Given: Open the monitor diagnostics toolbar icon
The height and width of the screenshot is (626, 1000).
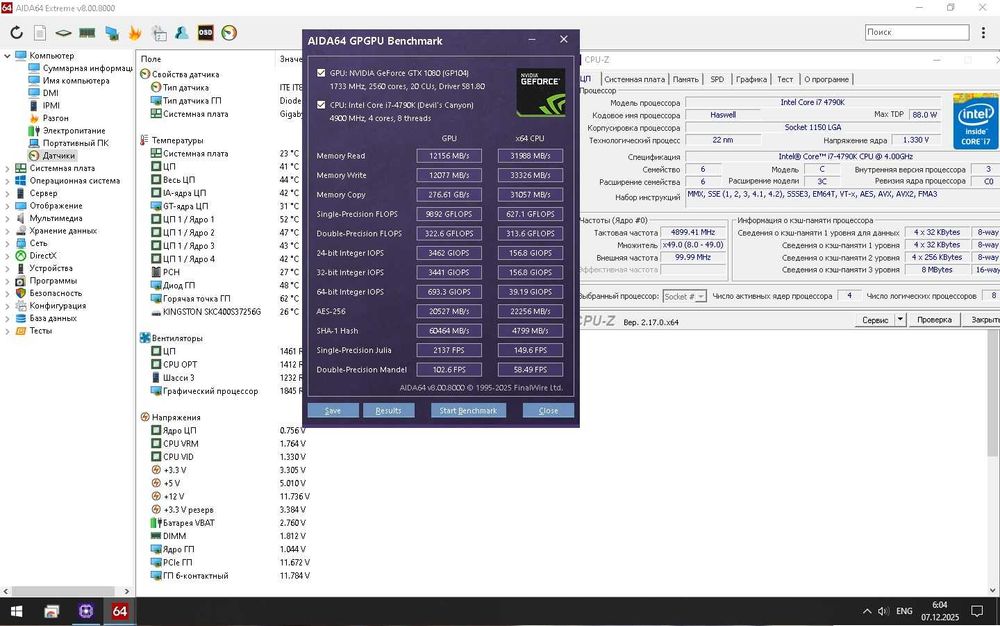Looking at the screenshot, I should coord(112,33).
